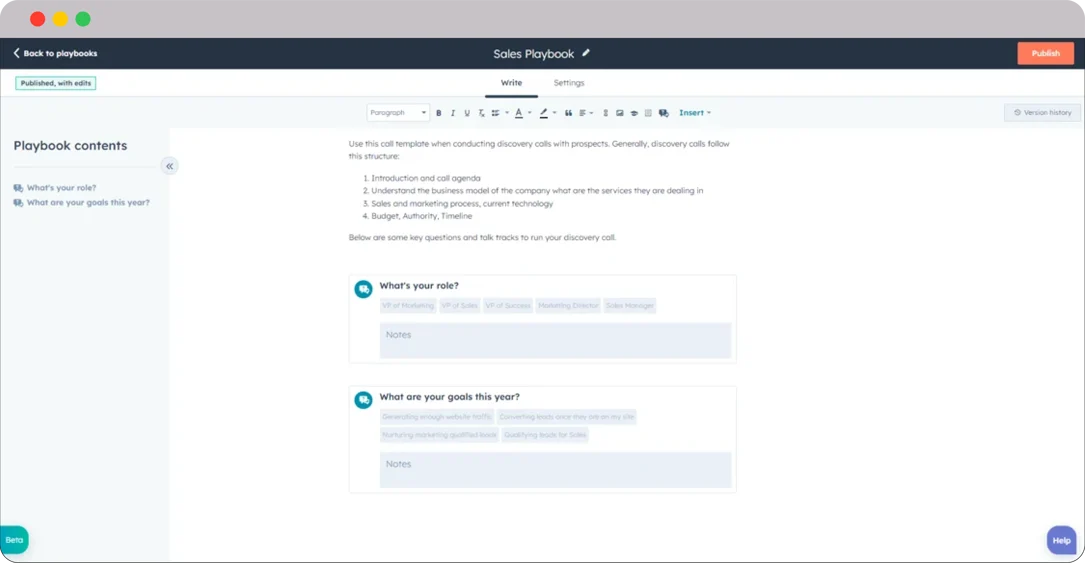
Task: Insert a table with the grid icon
Action: [x=648, y=113]
